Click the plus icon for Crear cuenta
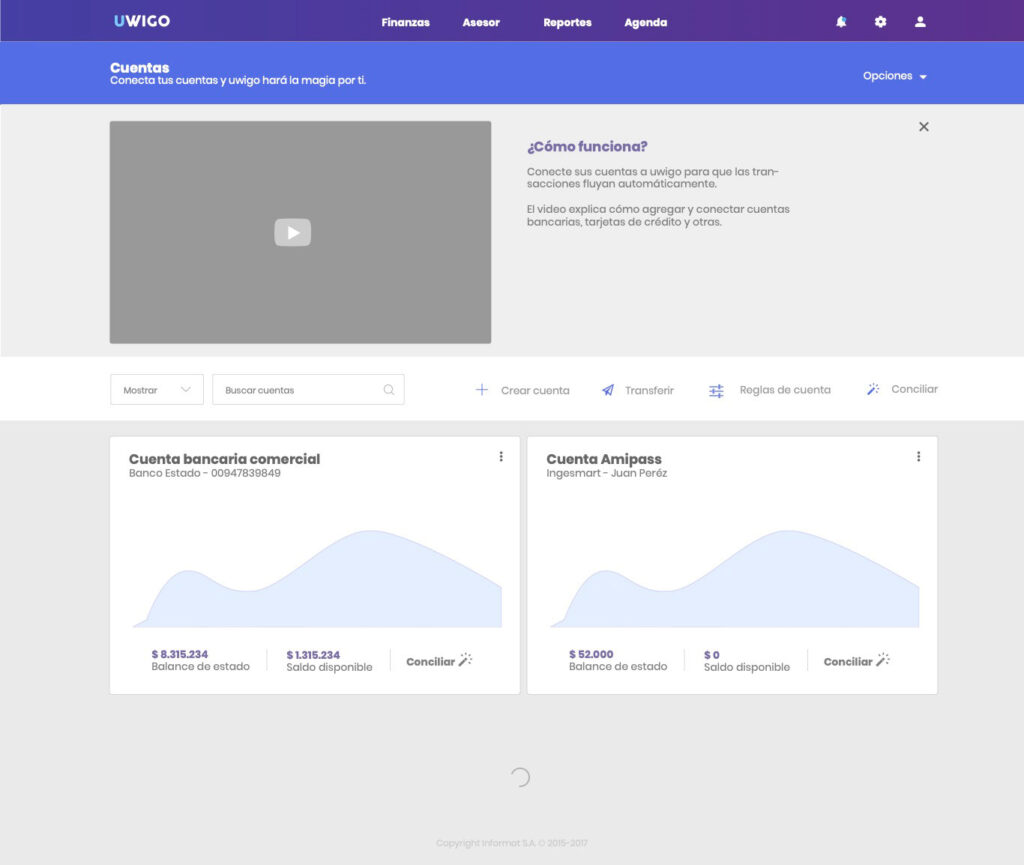This screenshot has width=1024, height=865. pyautogui.click(x=481, y=390)
